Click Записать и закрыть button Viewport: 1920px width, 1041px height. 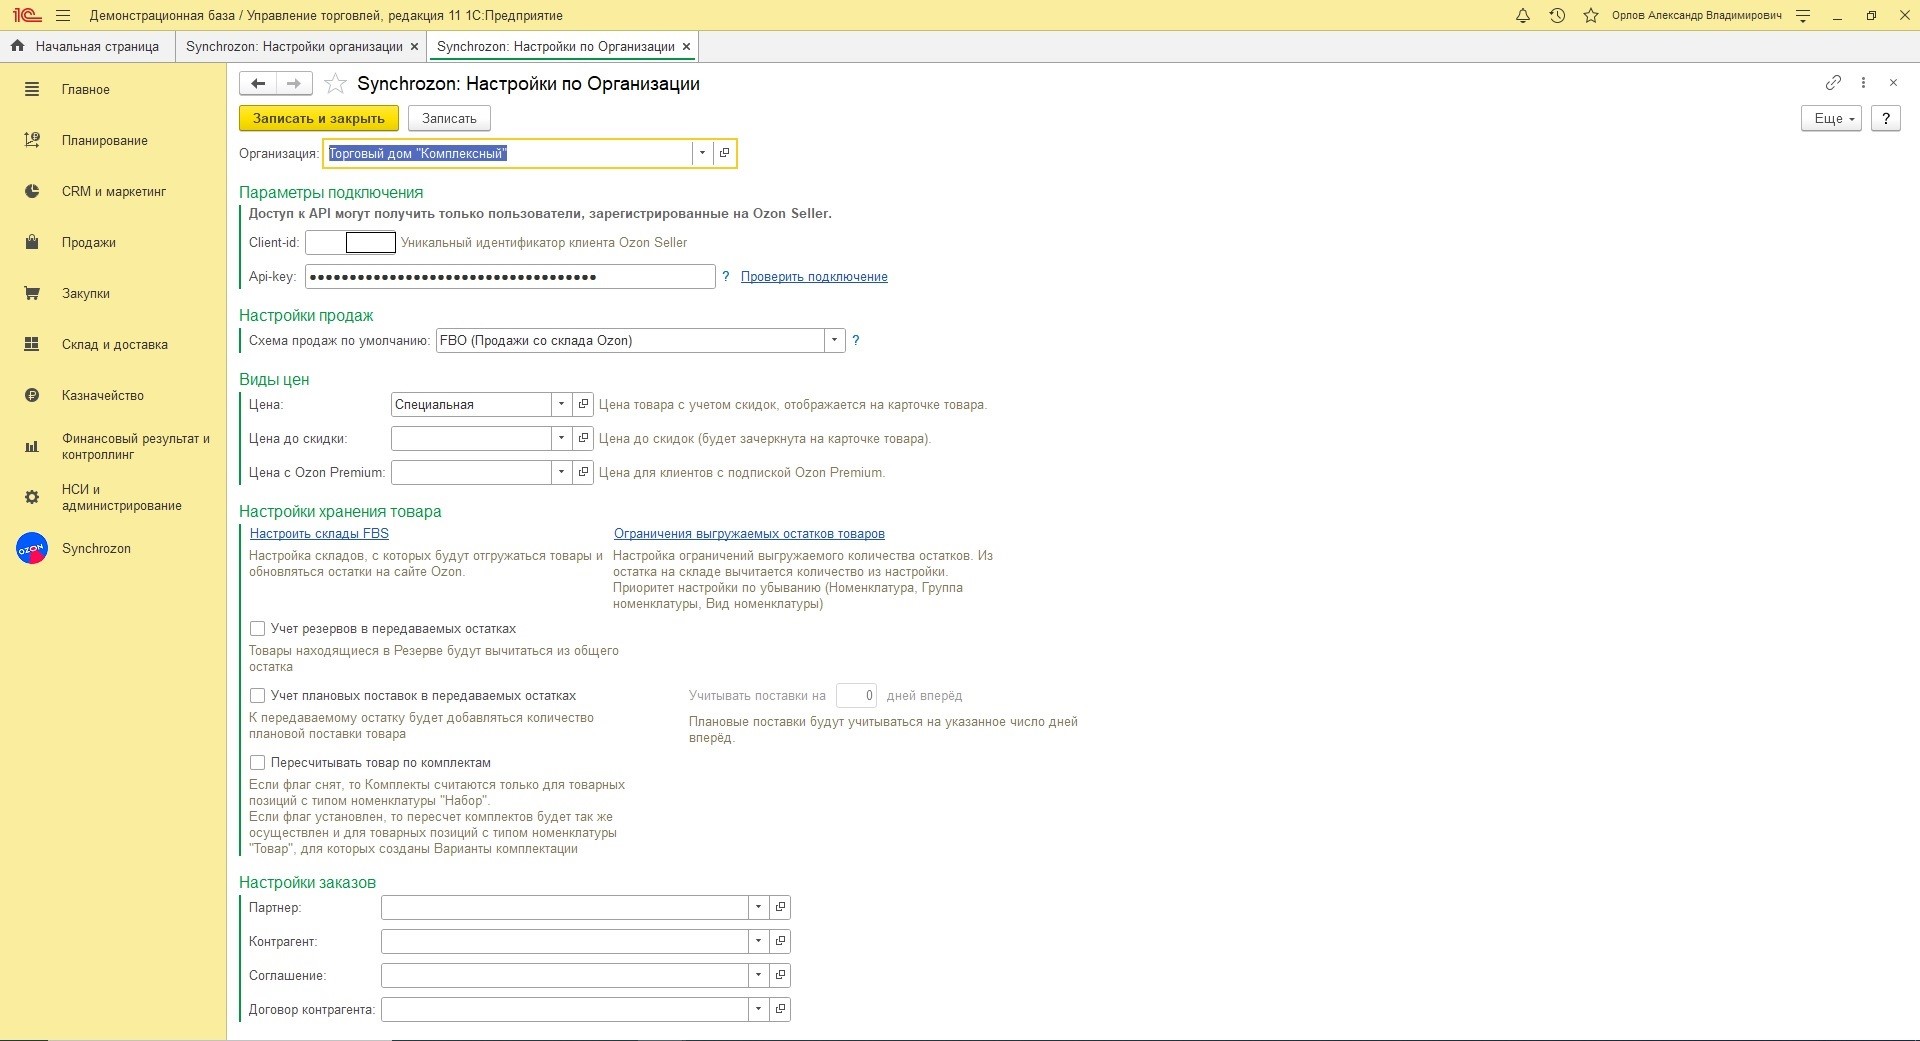[318, 118]
